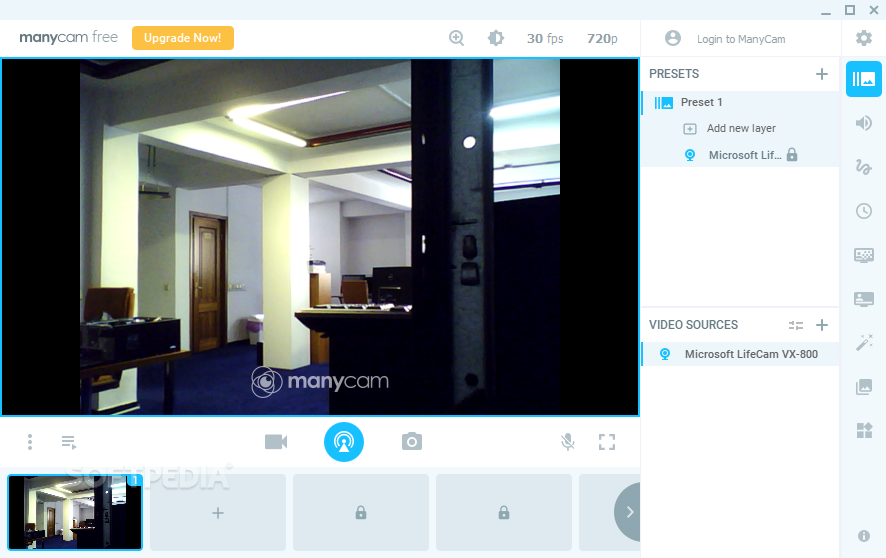Start recording with the video camera icon
Screen dimensions: 886x558
276,442
